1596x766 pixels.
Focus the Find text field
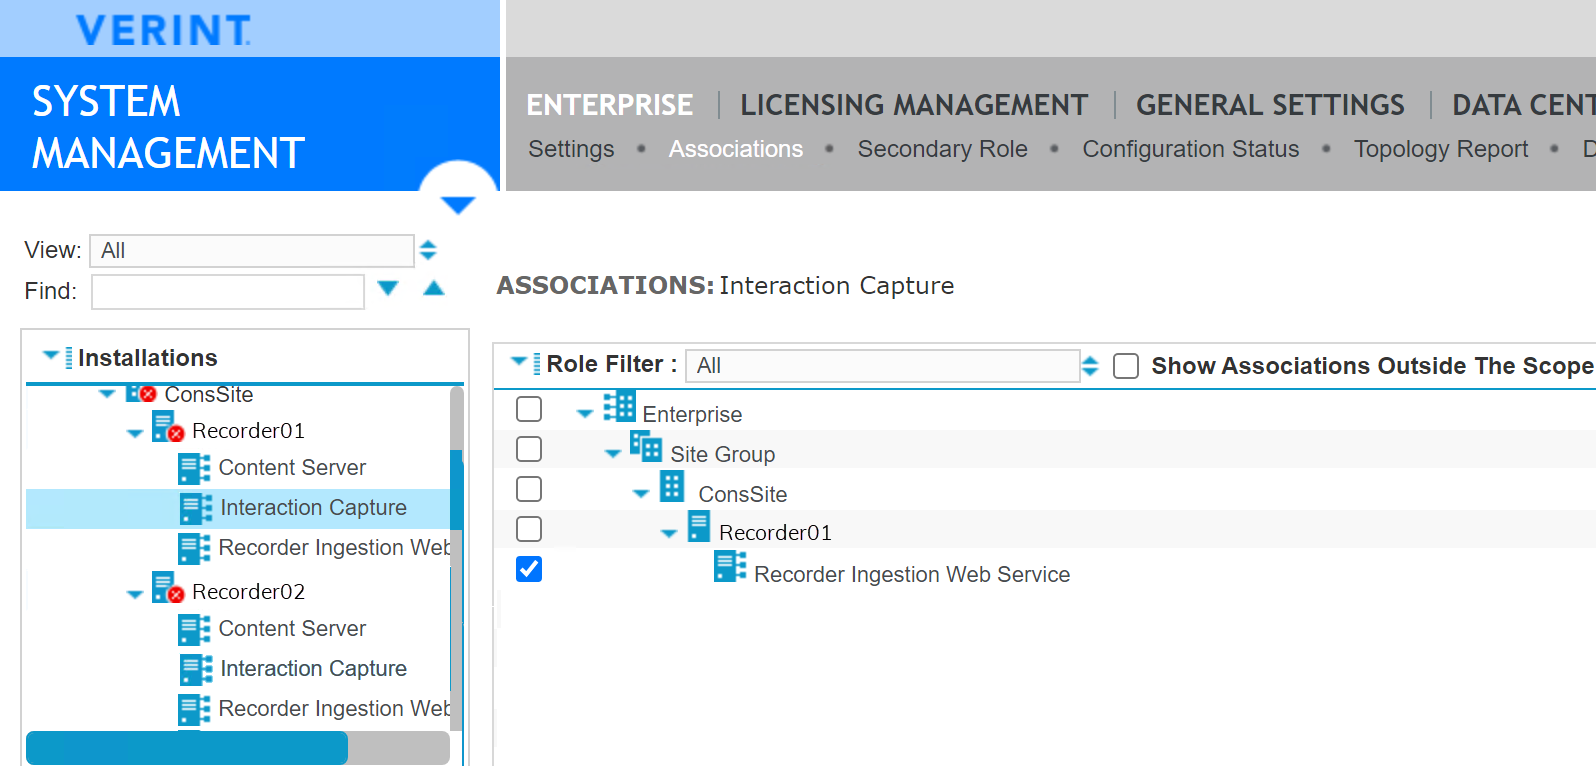point(228,292)
